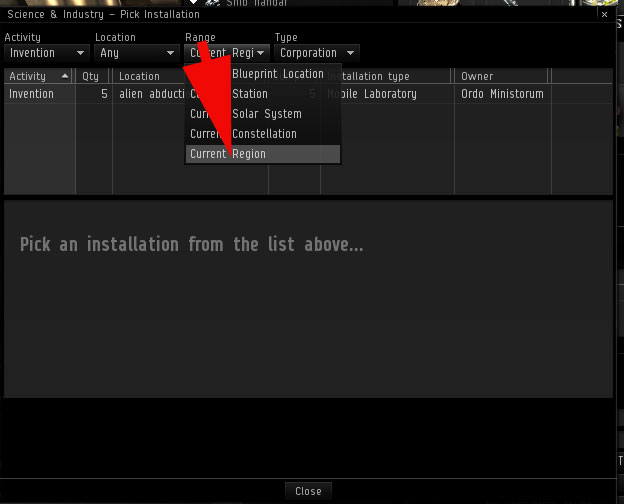
Task: Open the Type dropdown set to Corporation
Action: click(317, 53)
